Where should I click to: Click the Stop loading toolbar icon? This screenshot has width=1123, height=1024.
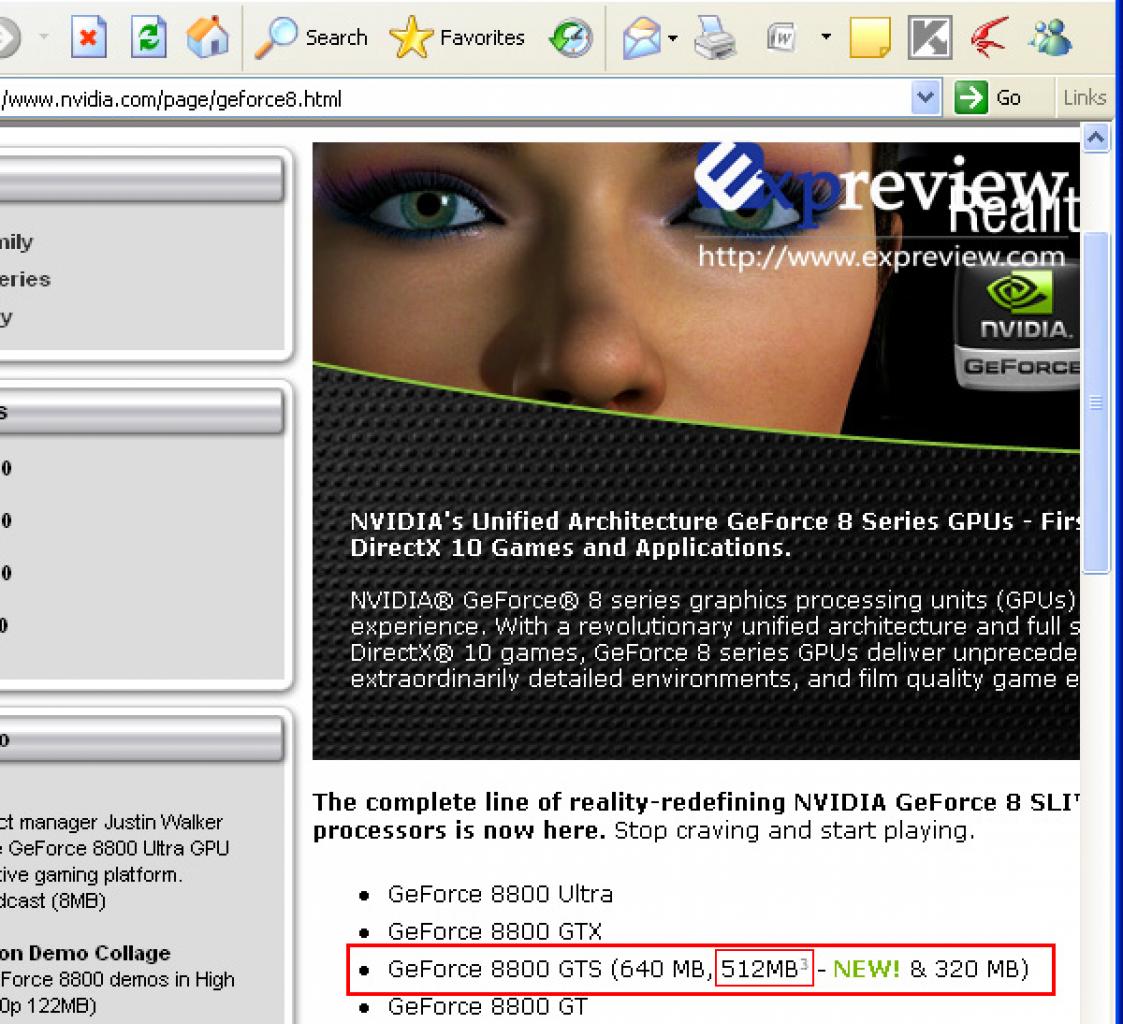tap(89, 36)
